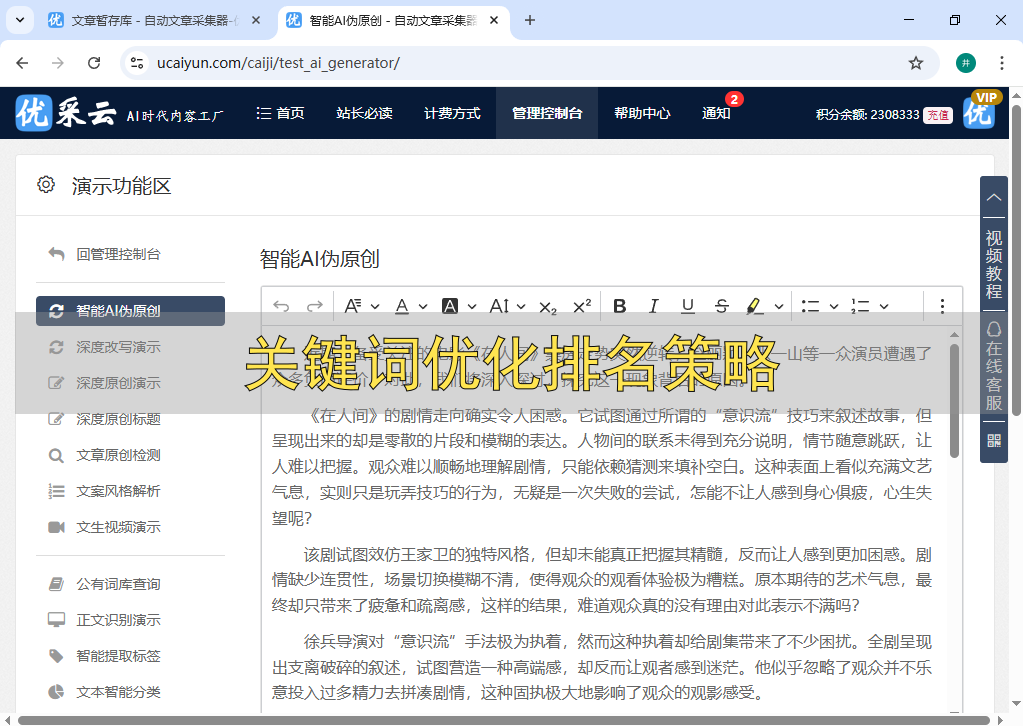The height and width of the screenshot is (726, 1023).
Task: Open the font family AI tool
Action: pos(499,306)
